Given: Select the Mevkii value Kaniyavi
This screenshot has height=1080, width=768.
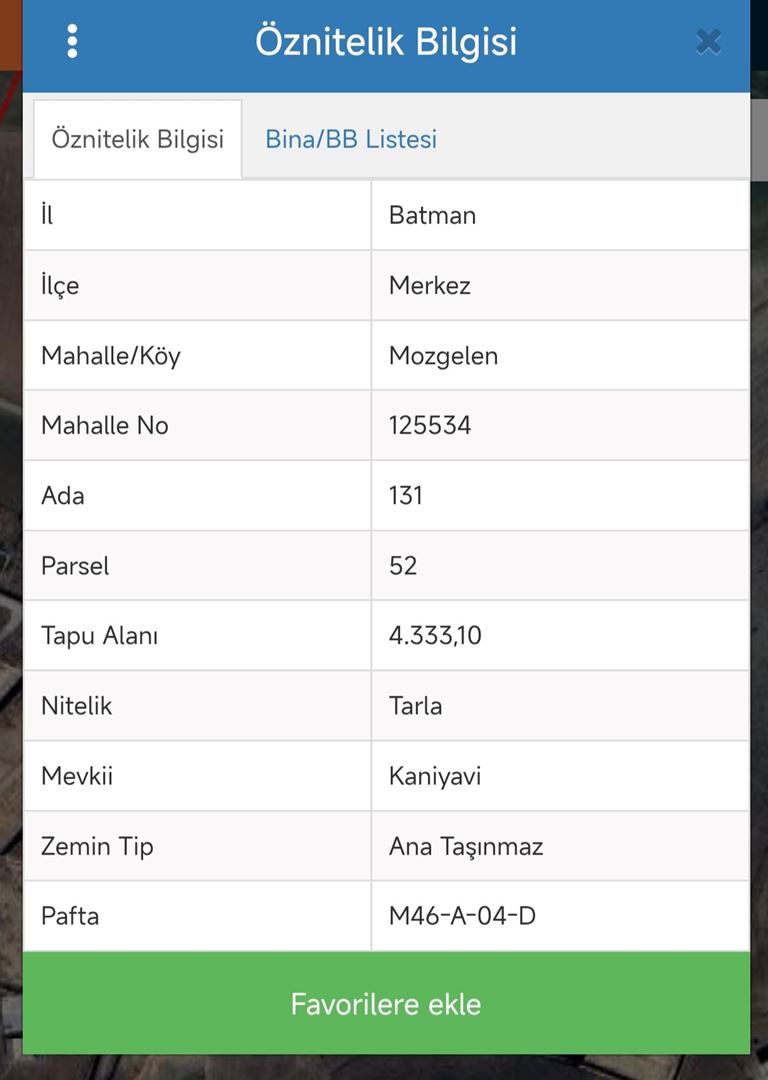Looking at the screenshot, I should point(435,776).
